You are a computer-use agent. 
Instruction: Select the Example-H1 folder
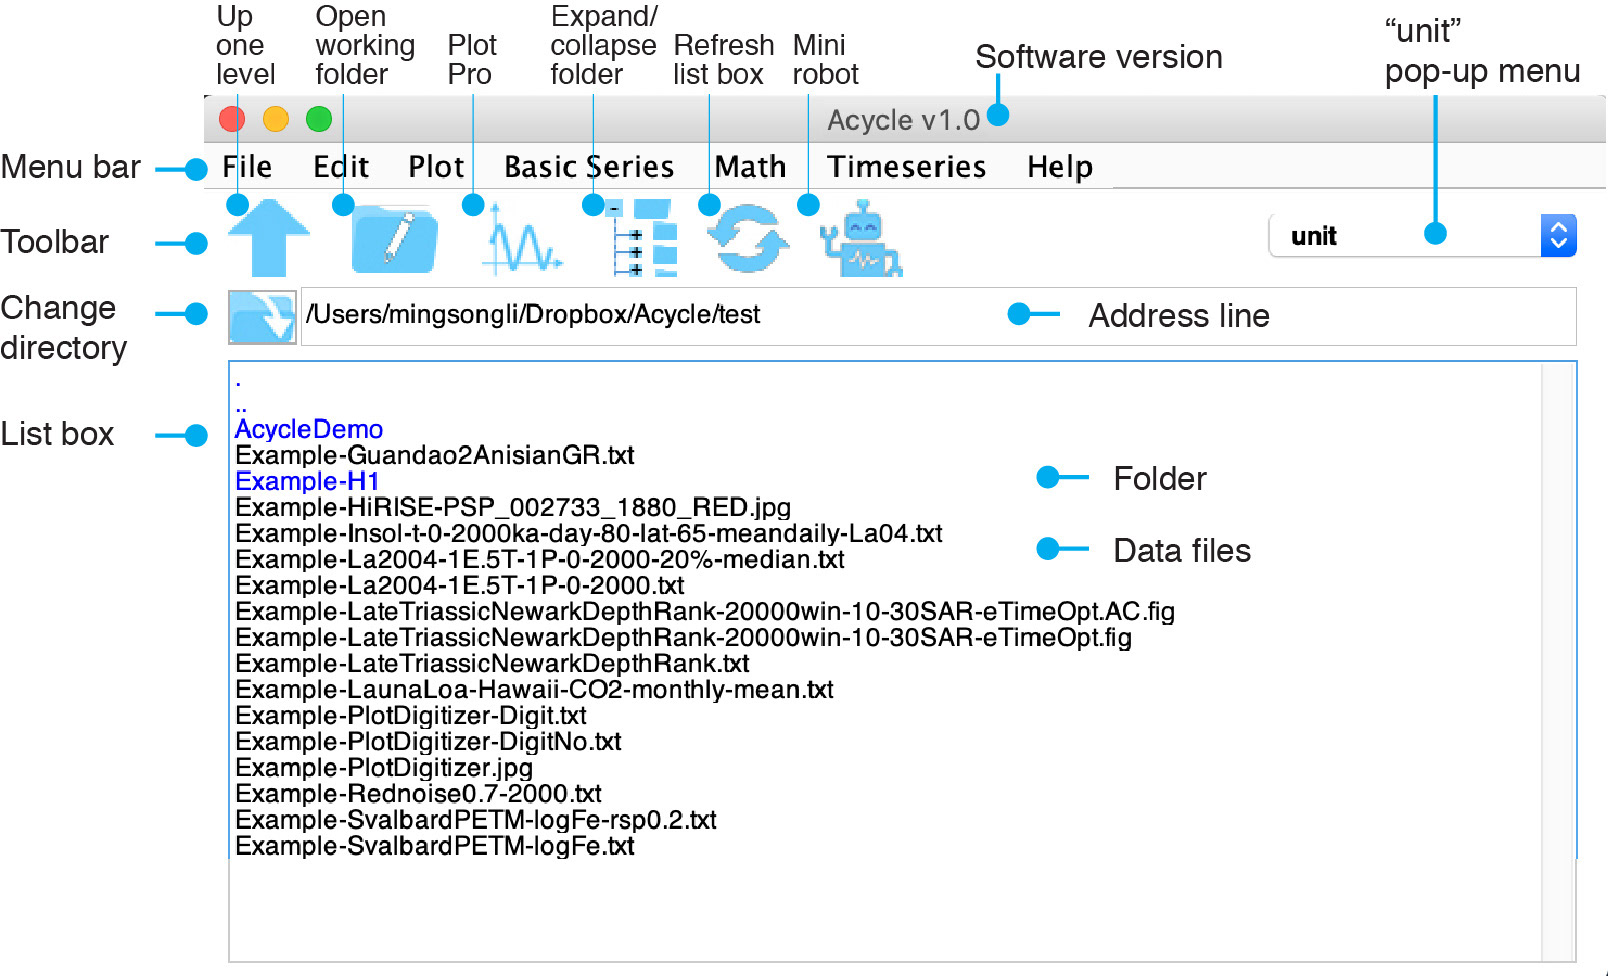[x=307, y=481]
